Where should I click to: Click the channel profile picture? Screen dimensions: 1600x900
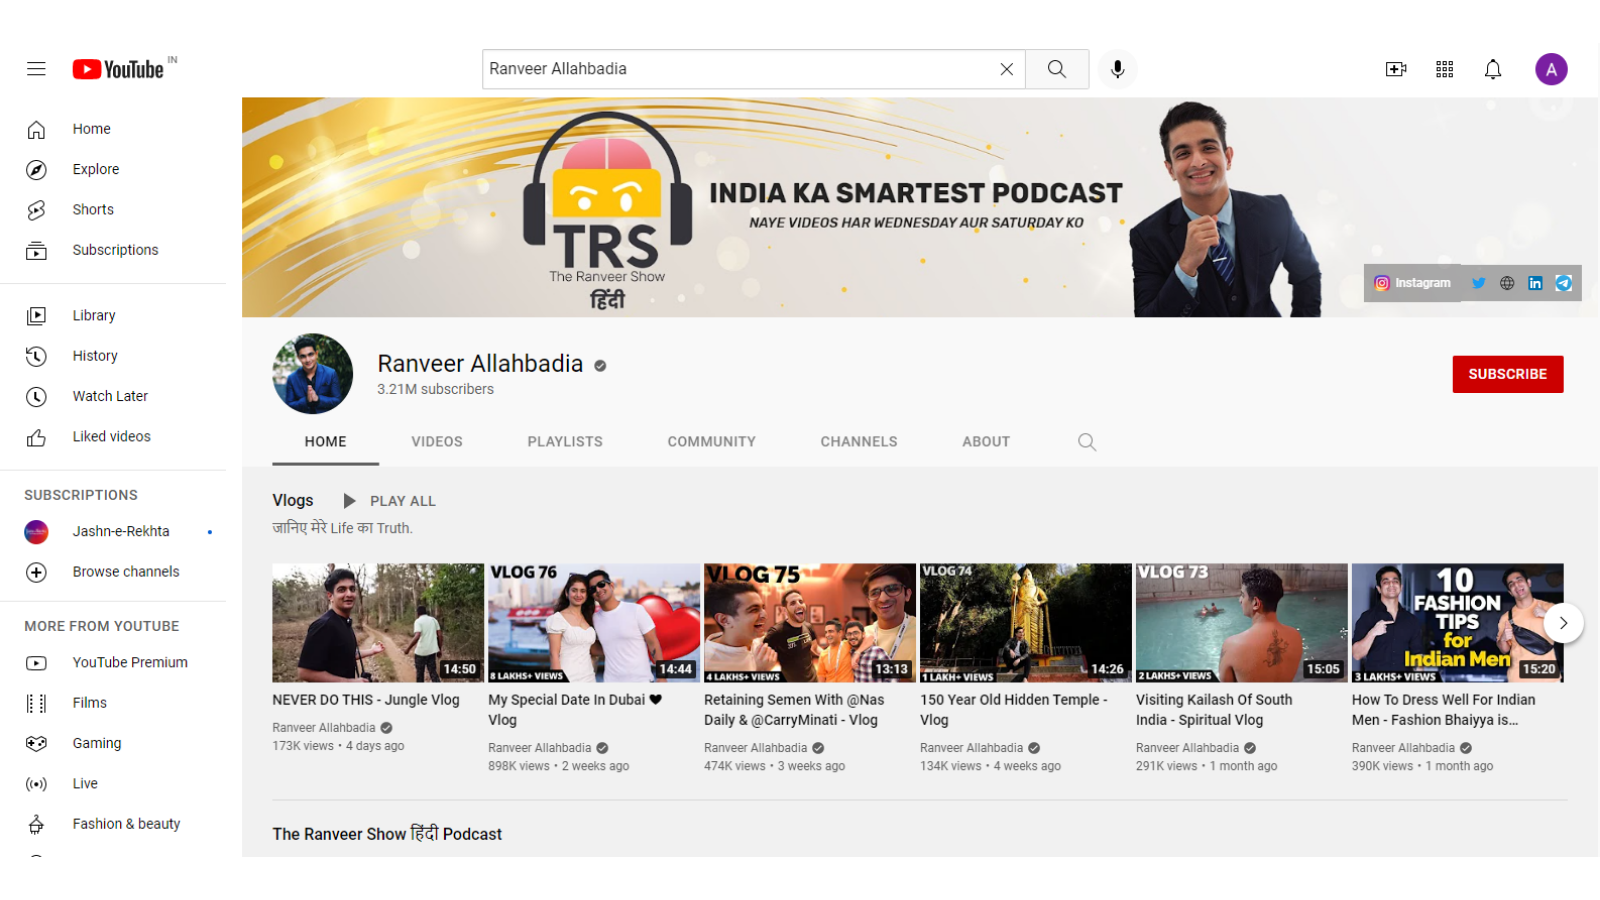[x=312, y=374]
